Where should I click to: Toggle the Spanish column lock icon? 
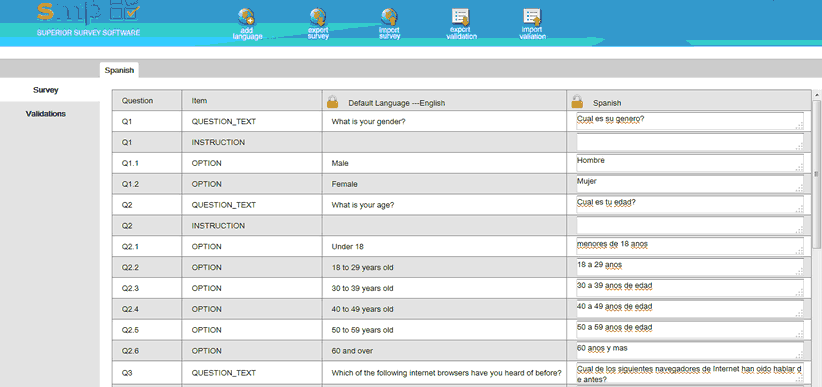click(577, 101)
